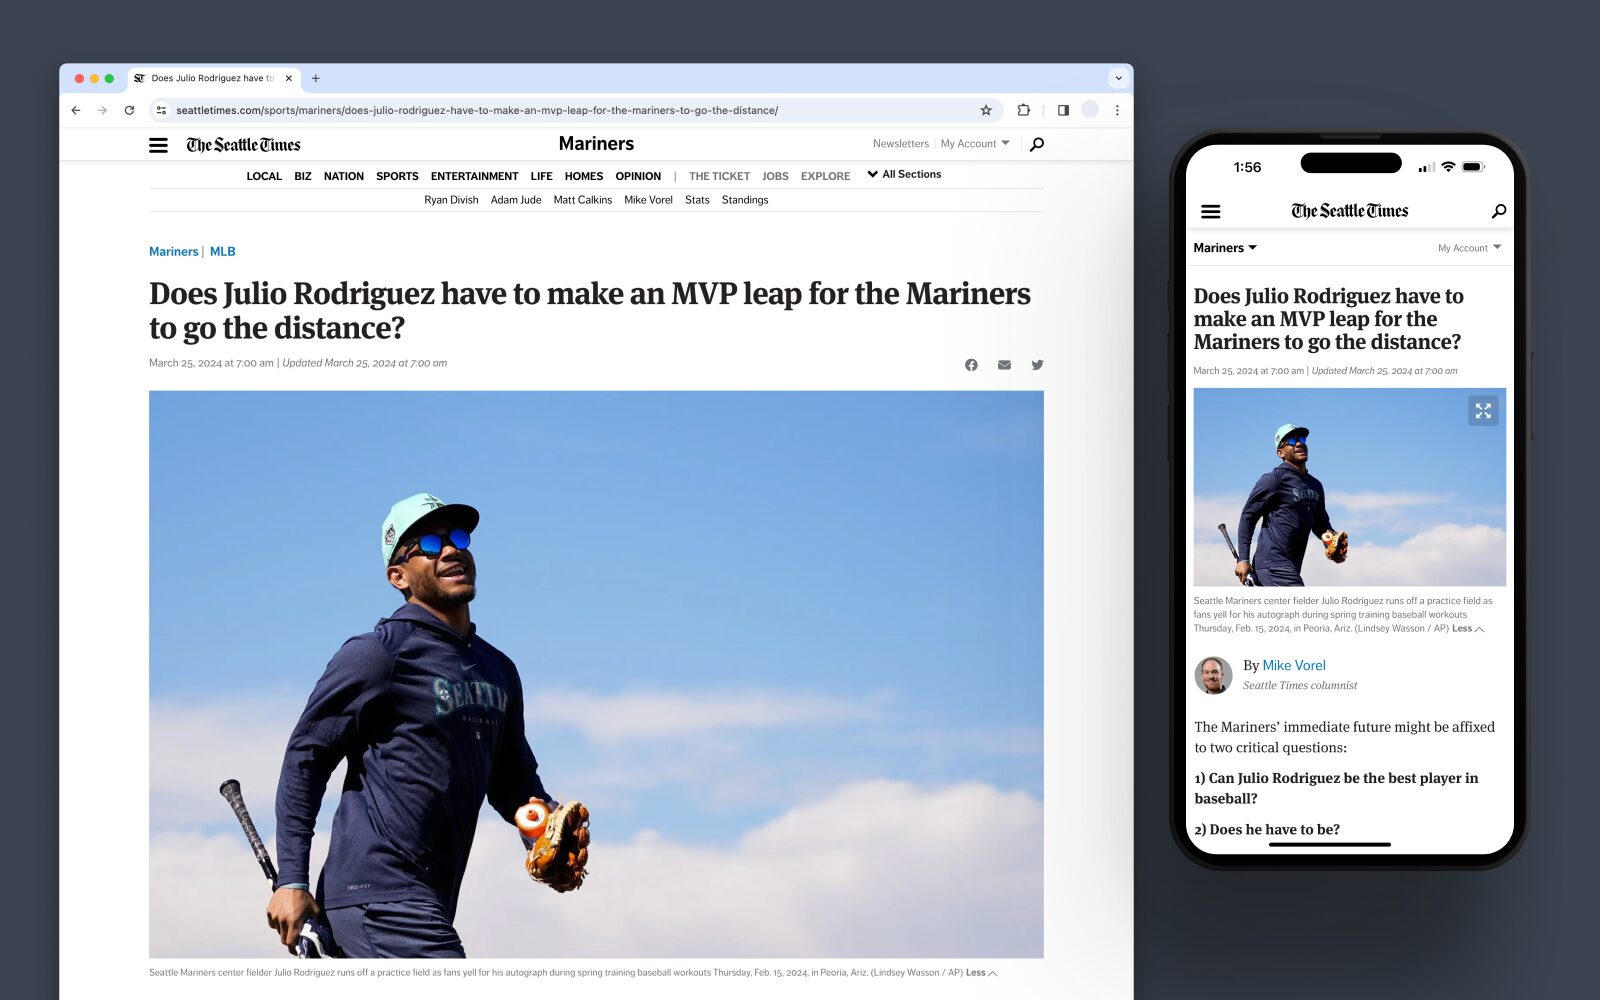Click The Seattle Times logo in desktop browser
The image size is (1600, 1000).
pyautogui.click(x=243, y=145)
